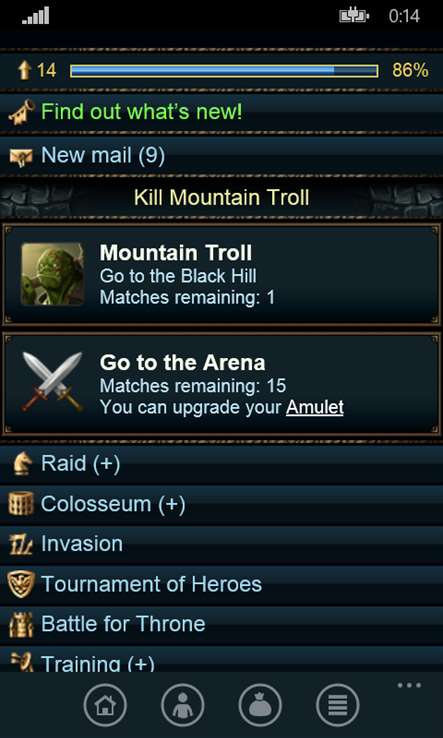This screenshot has height=738, width=443.
Task: Tap the home icon in bottom bar
Action: click(105, 705)
